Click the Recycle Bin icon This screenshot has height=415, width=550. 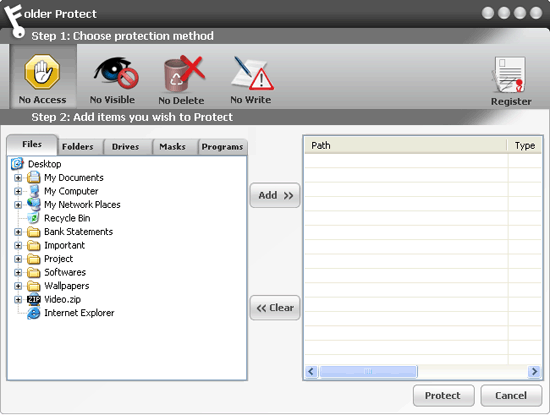pyautogui.click(x=34, y=218)
